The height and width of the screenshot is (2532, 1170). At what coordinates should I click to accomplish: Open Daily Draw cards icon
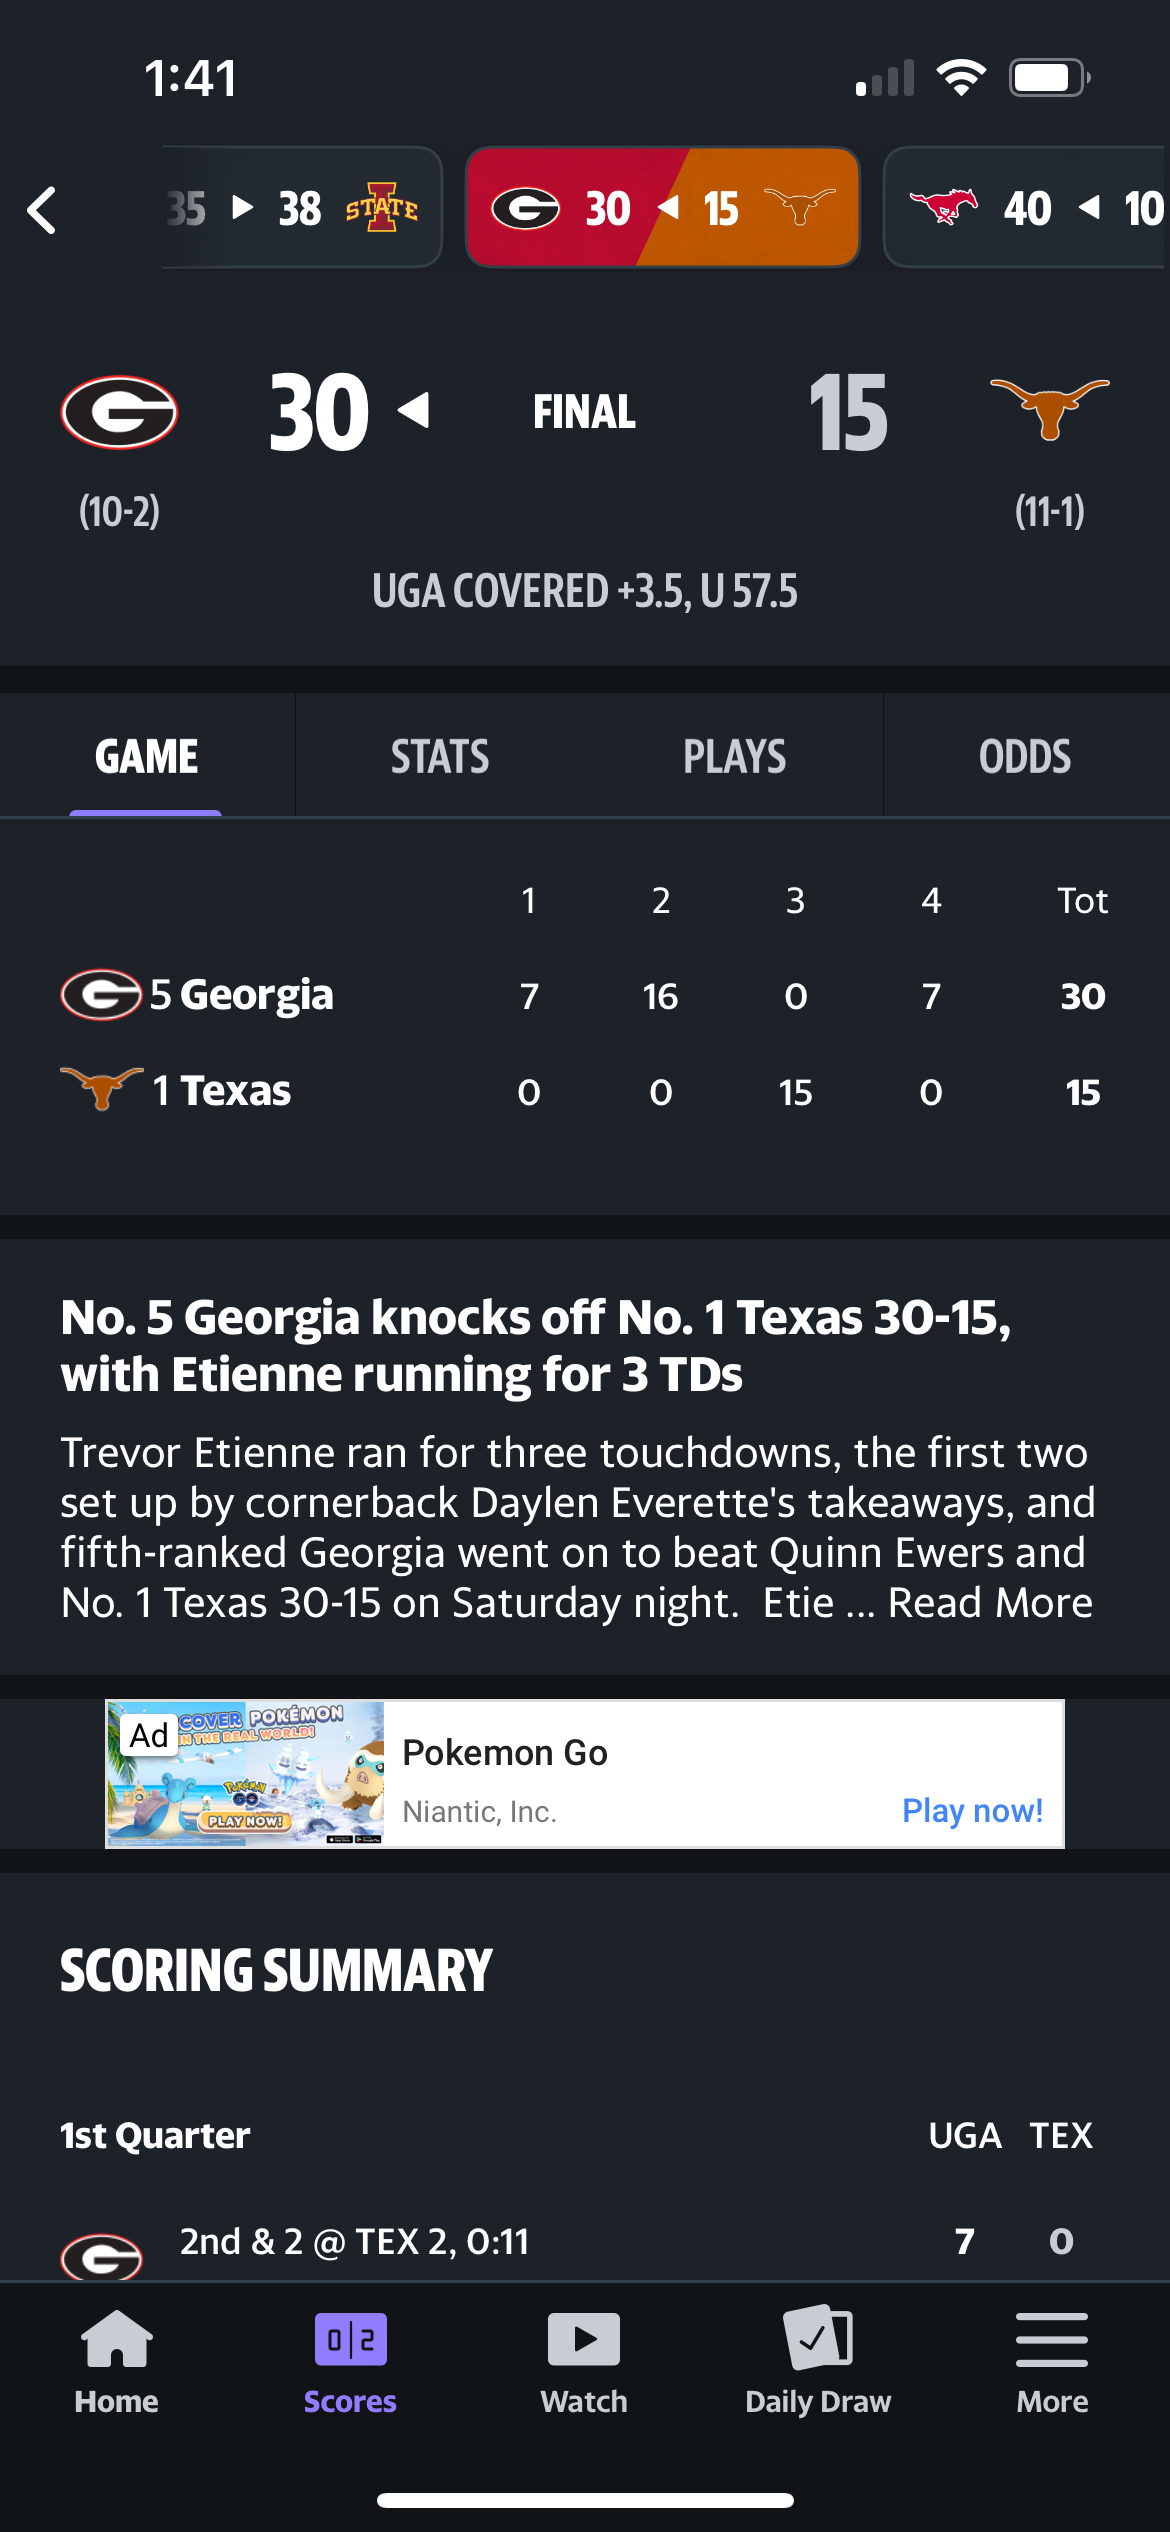(818, 2340)
